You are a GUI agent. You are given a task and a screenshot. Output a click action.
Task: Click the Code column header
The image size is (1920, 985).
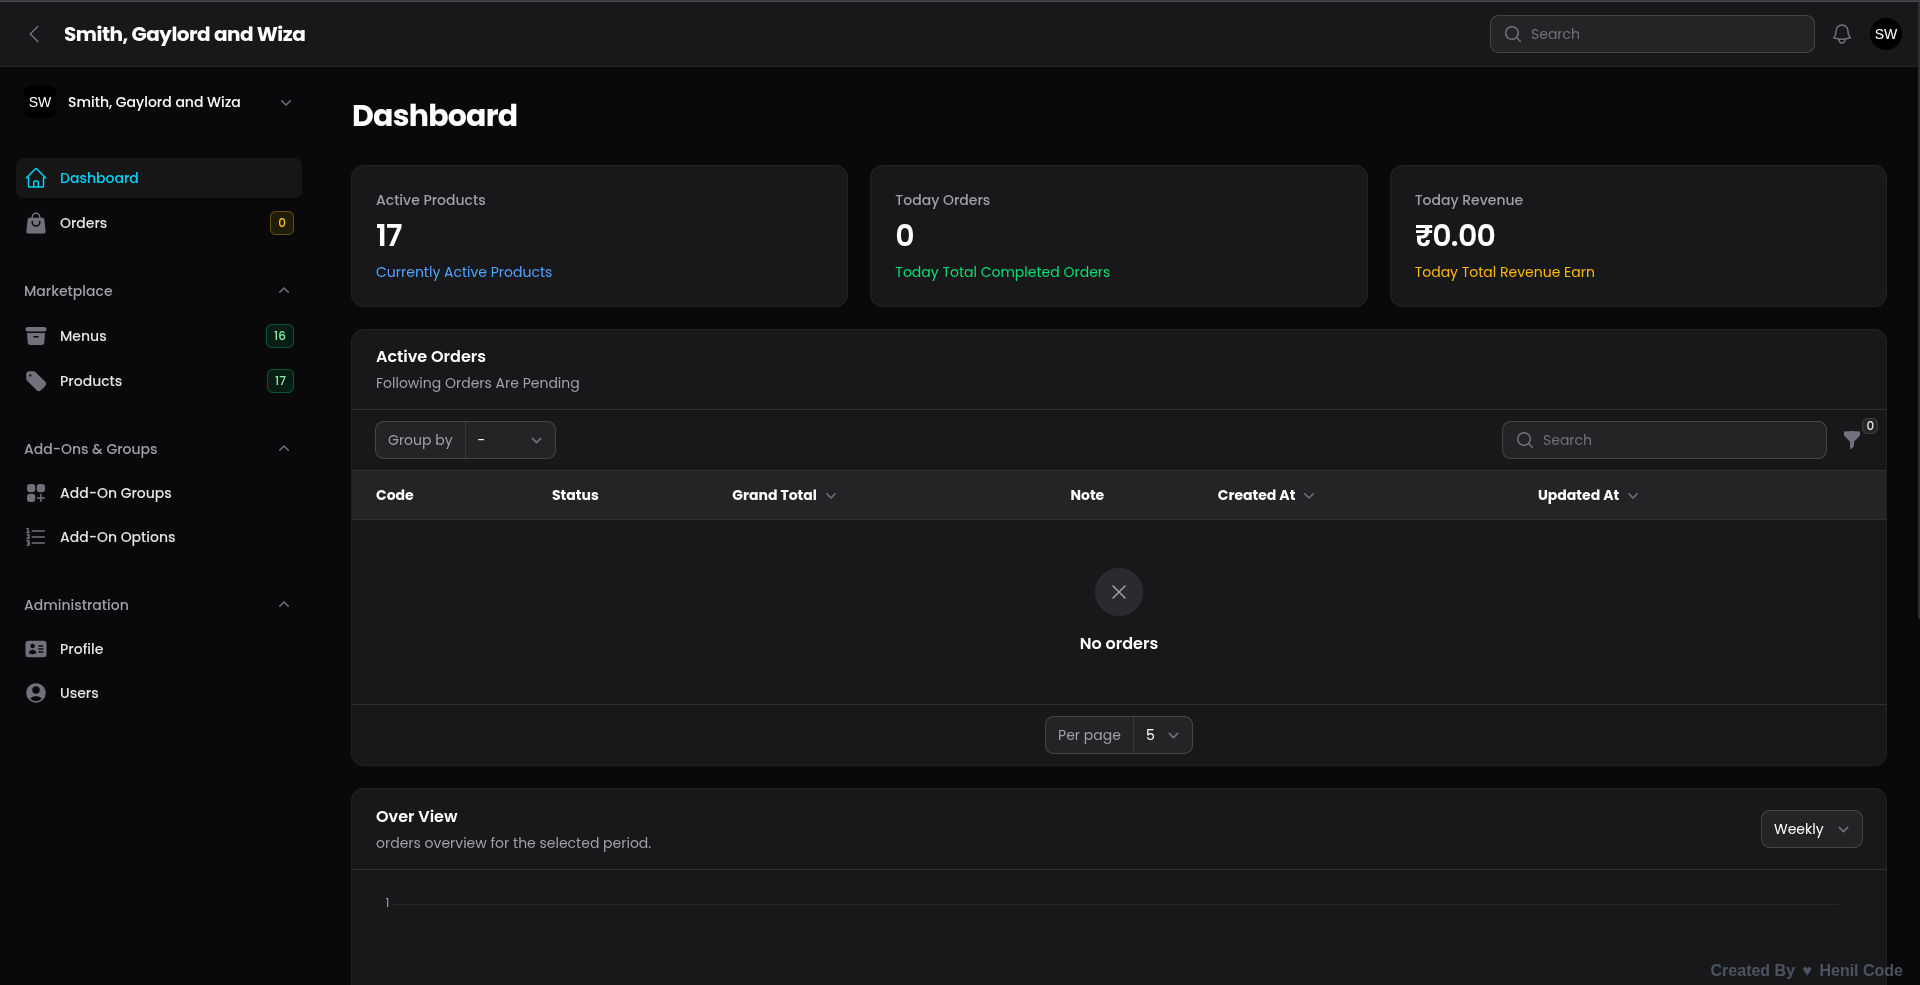[x=395, y=495]
